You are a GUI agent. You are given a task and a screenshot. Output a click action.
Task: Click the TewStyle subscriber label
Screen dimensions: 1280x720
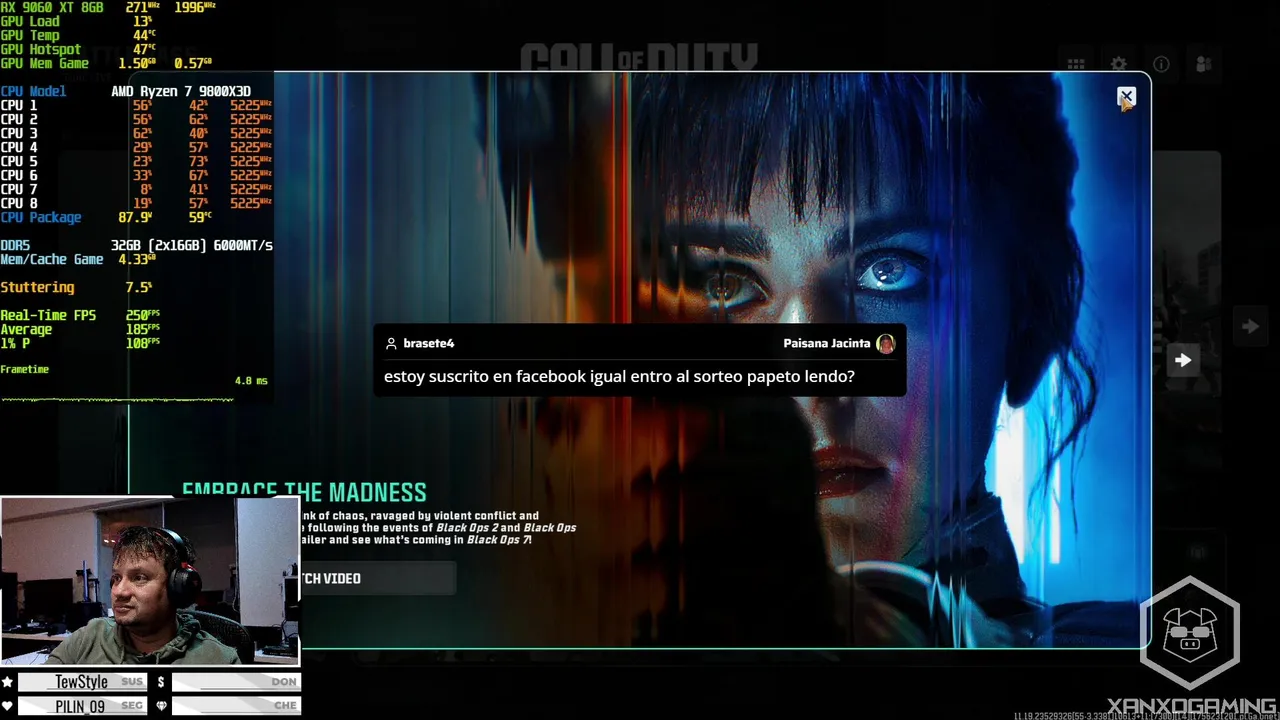pyautogui.click(x=82, y=682)
